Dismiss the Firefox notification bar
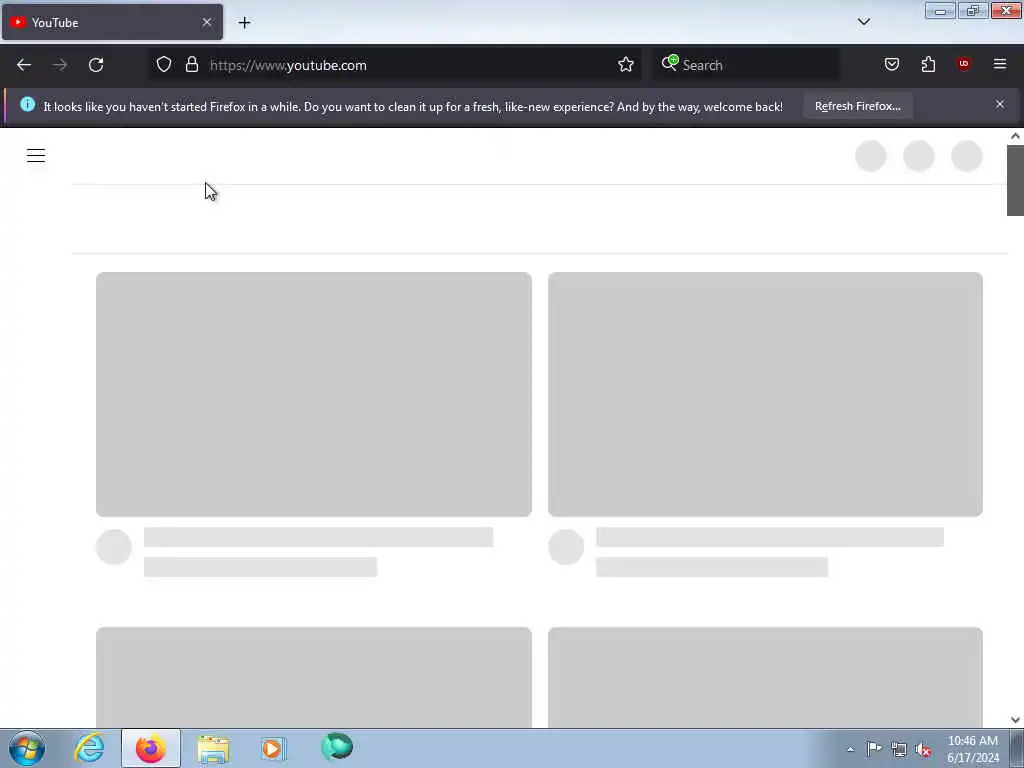1024x768 pixels. point(1000,104)
